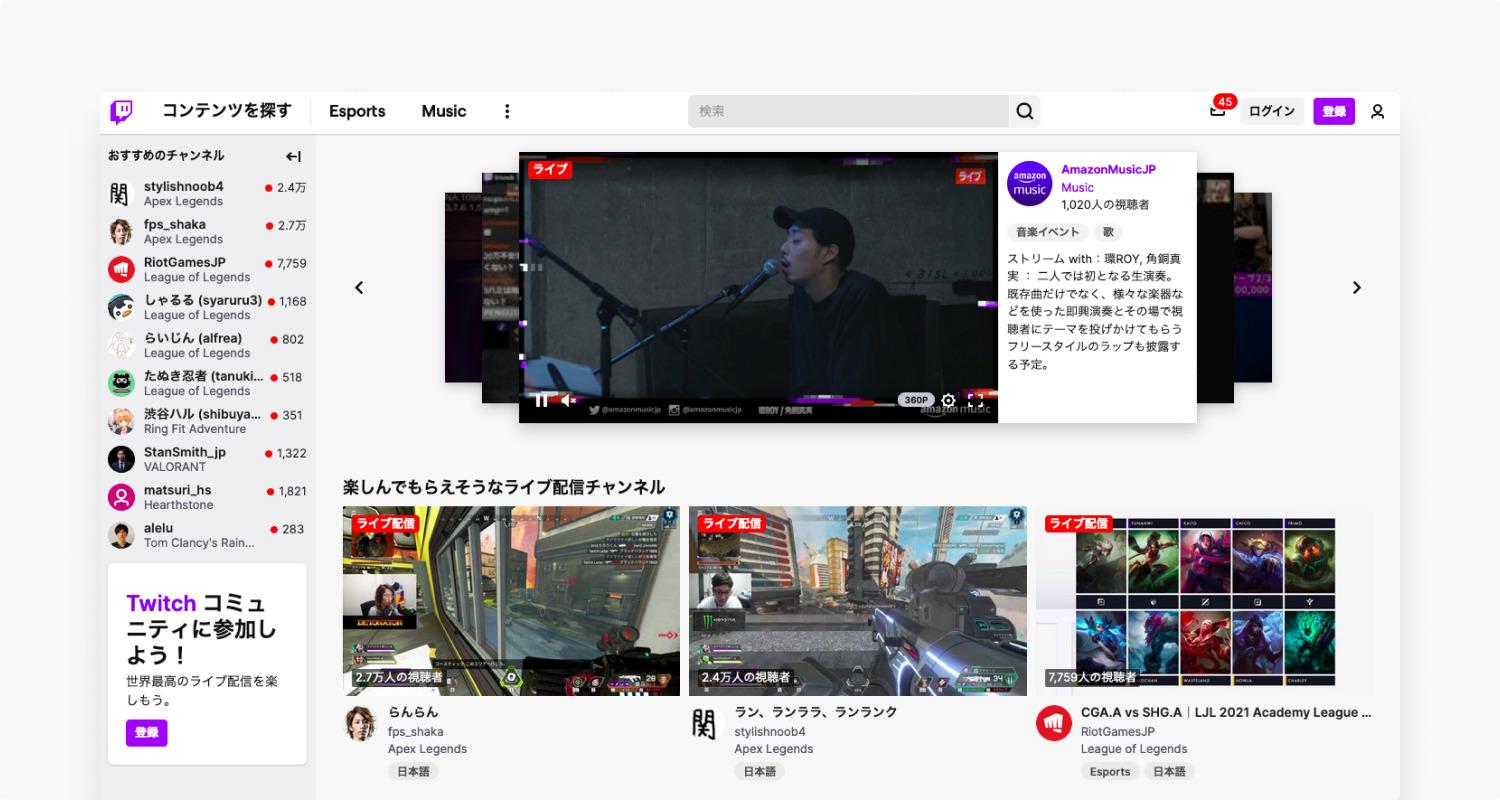
Task: Go to previous carousel stream
Action: pyautogui.click(x=359, y=288)
